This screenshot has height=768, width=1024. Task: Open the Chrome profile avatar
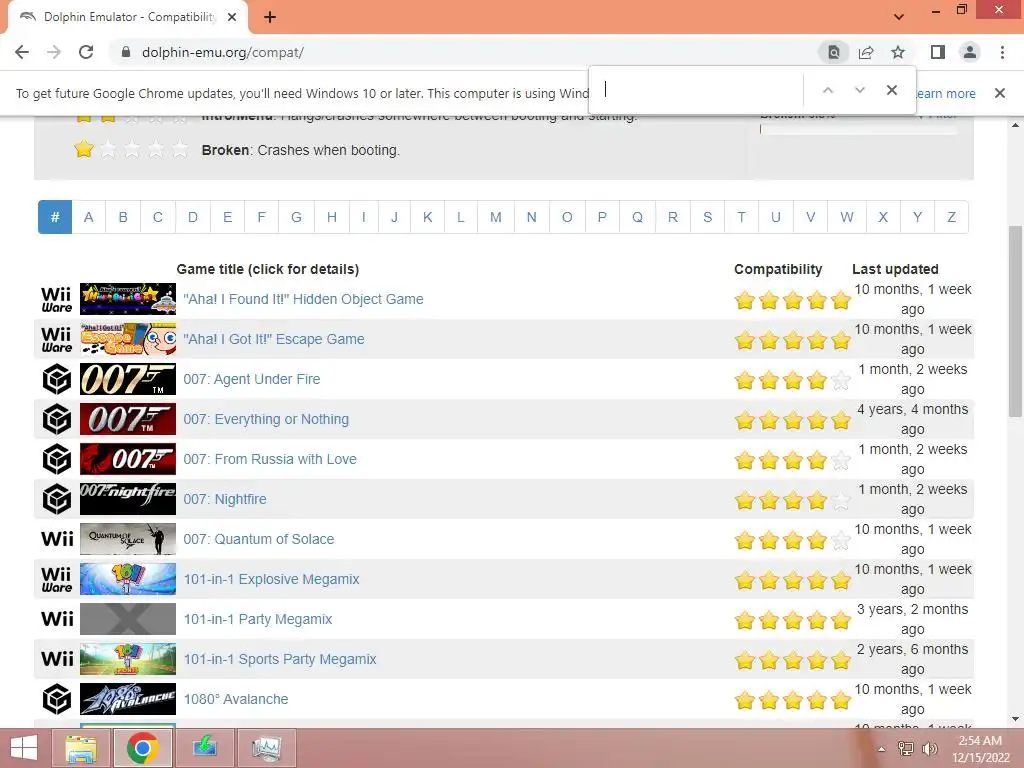[x=970, y=52]
